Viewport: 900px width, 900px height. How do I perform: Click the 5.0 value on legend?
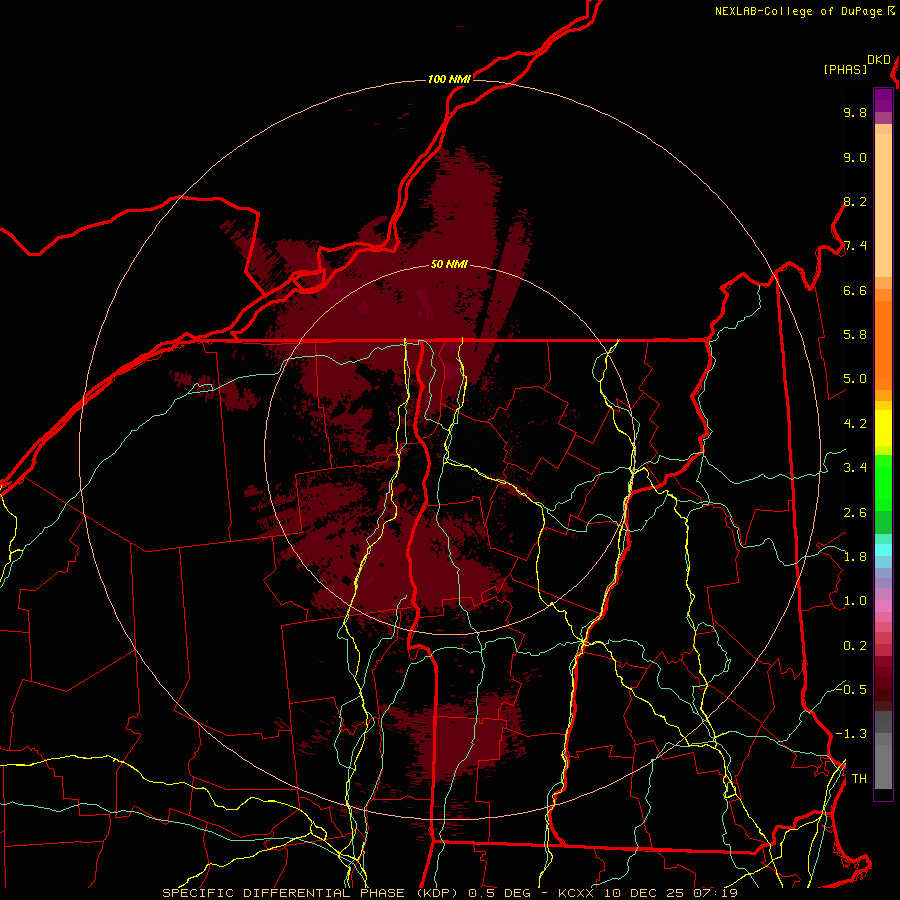click(x=855, y=379)
